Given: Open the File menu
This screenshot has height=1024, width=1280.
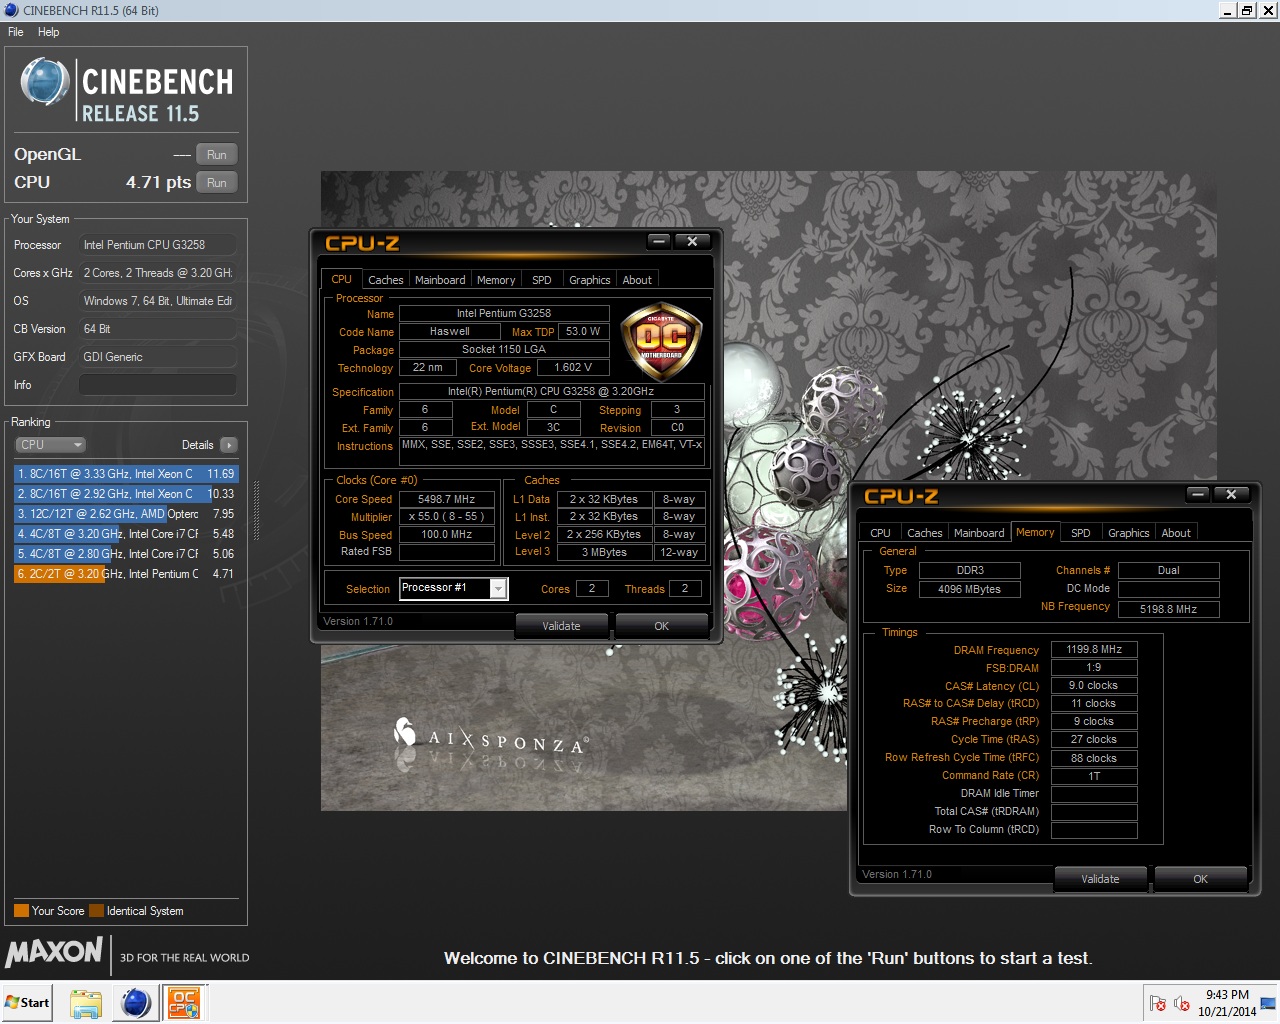Looking at the screenshot, I should pos(16,32).
